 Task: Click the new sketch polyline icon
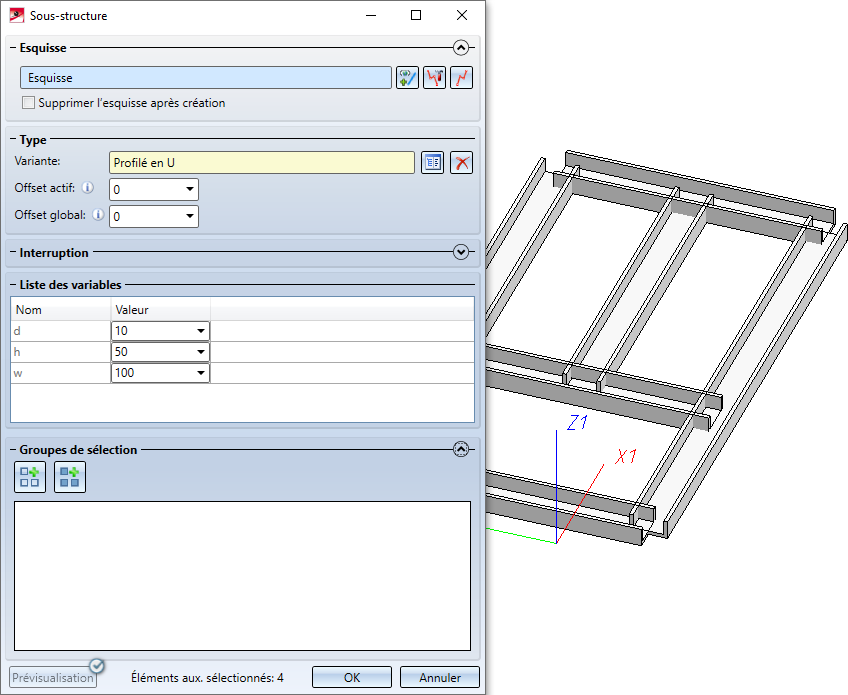coord(461,78)
